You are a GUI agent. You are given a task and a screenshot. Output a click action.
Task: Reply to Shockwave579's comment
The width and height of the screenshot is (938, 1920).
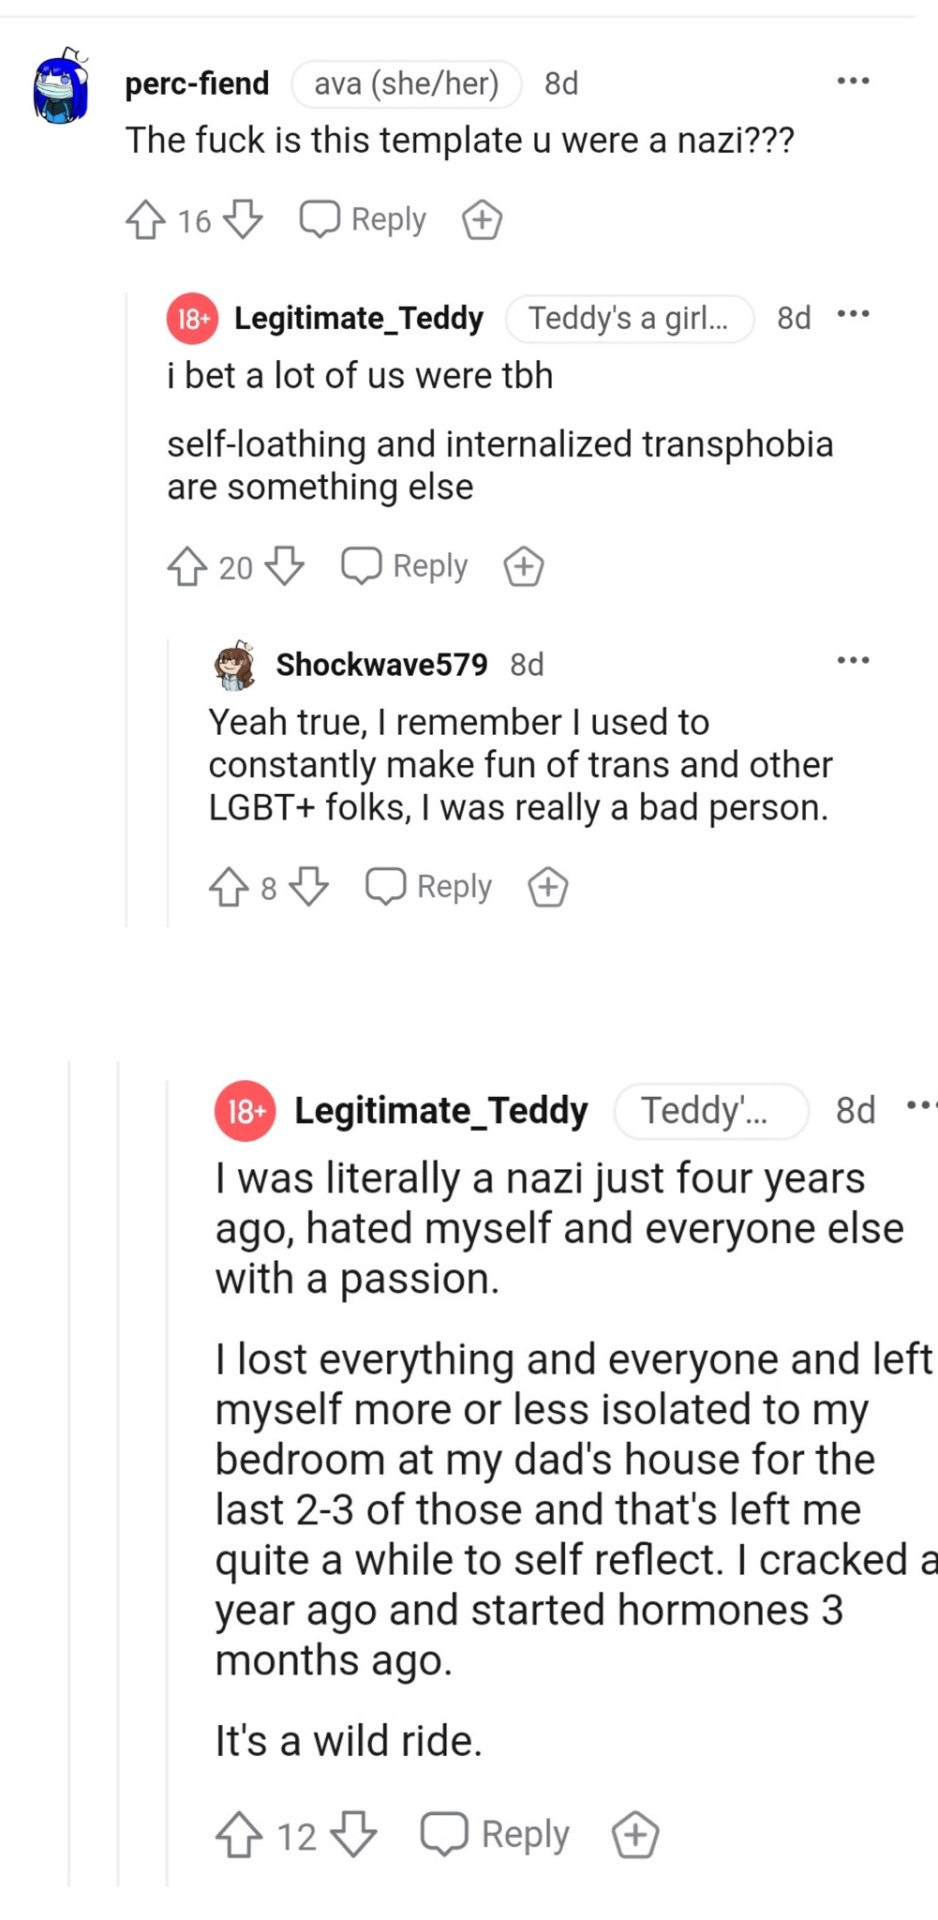430,887
